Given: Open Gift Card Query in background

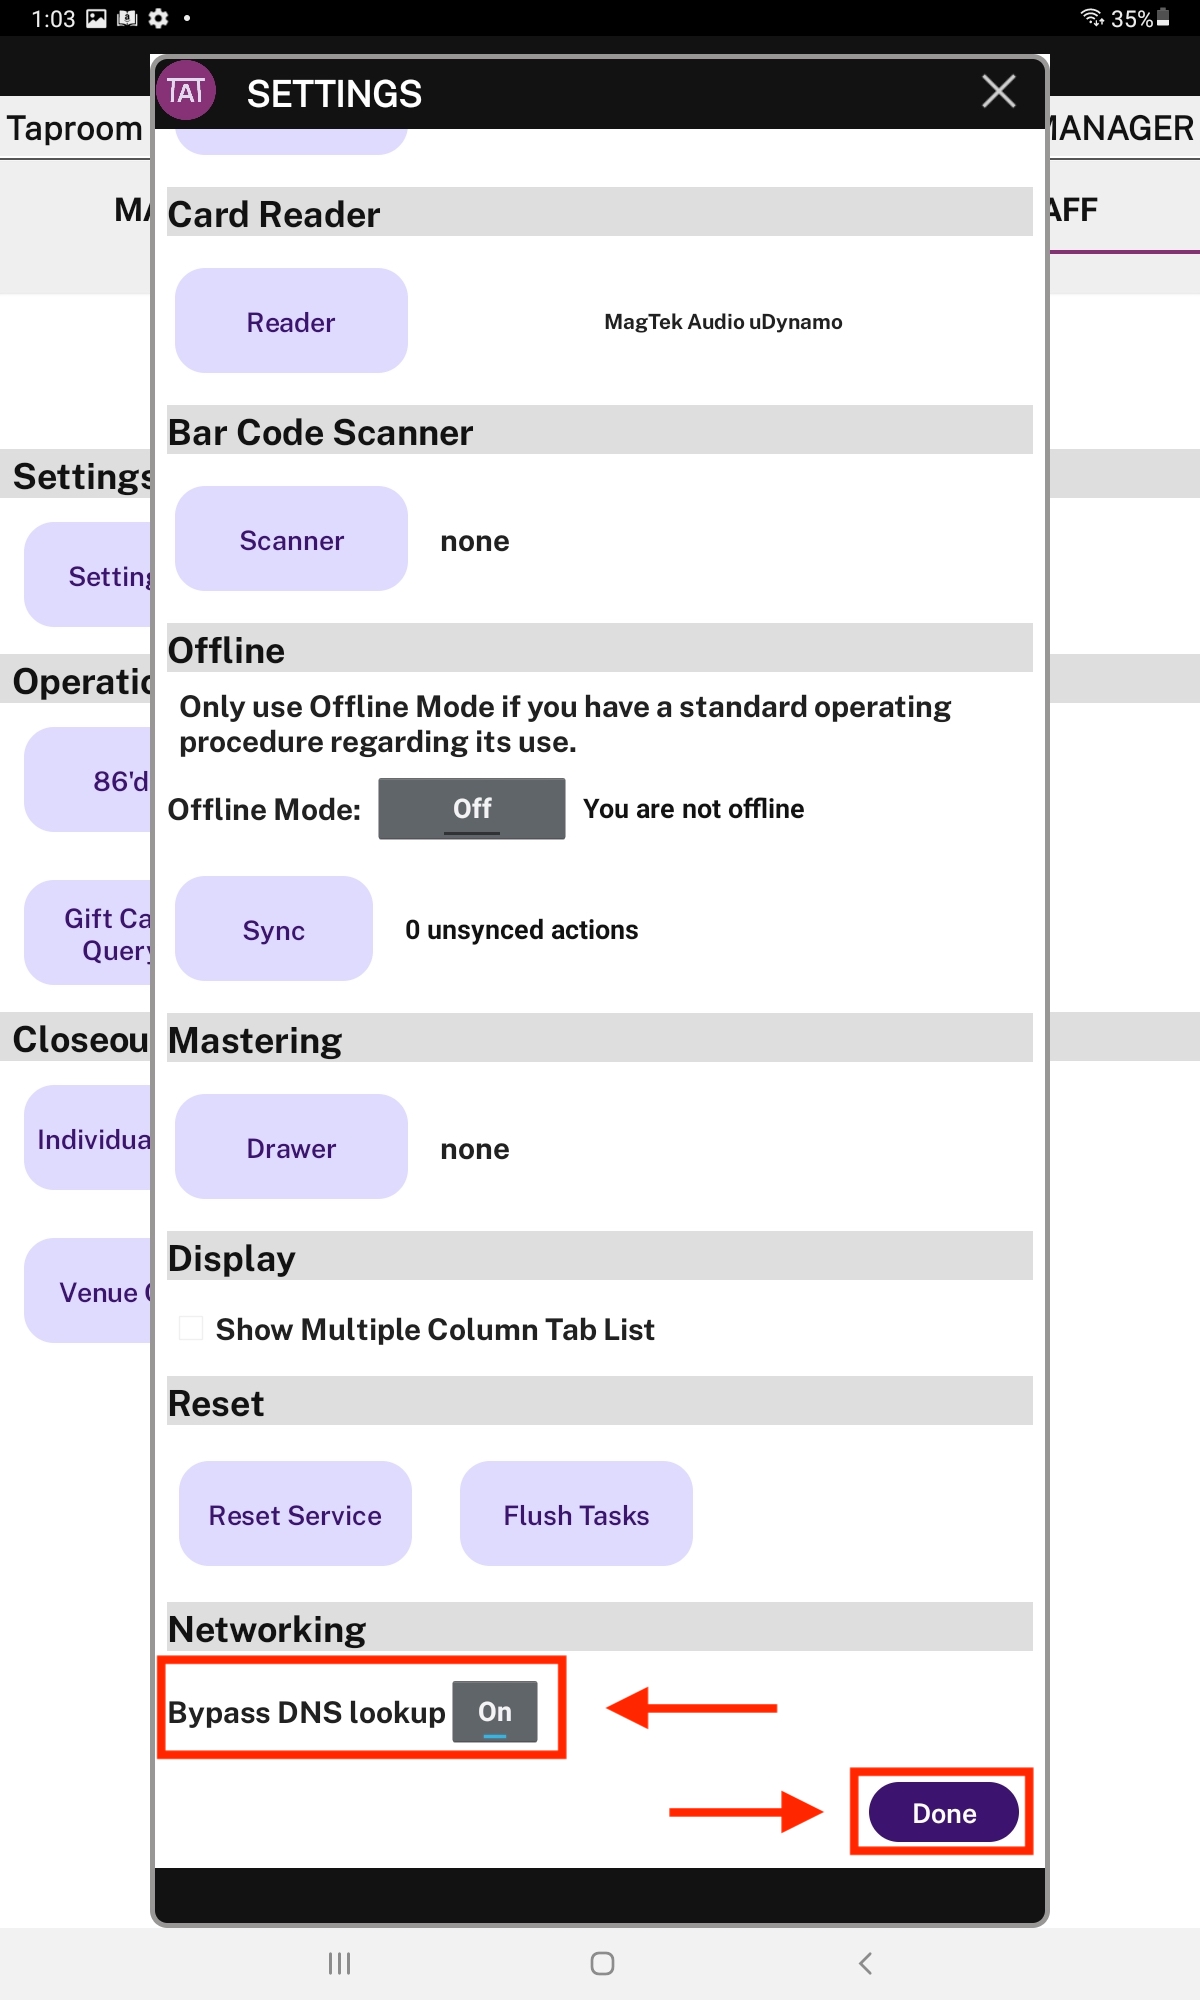Looking at the screenshot, I should click(88, 933).
